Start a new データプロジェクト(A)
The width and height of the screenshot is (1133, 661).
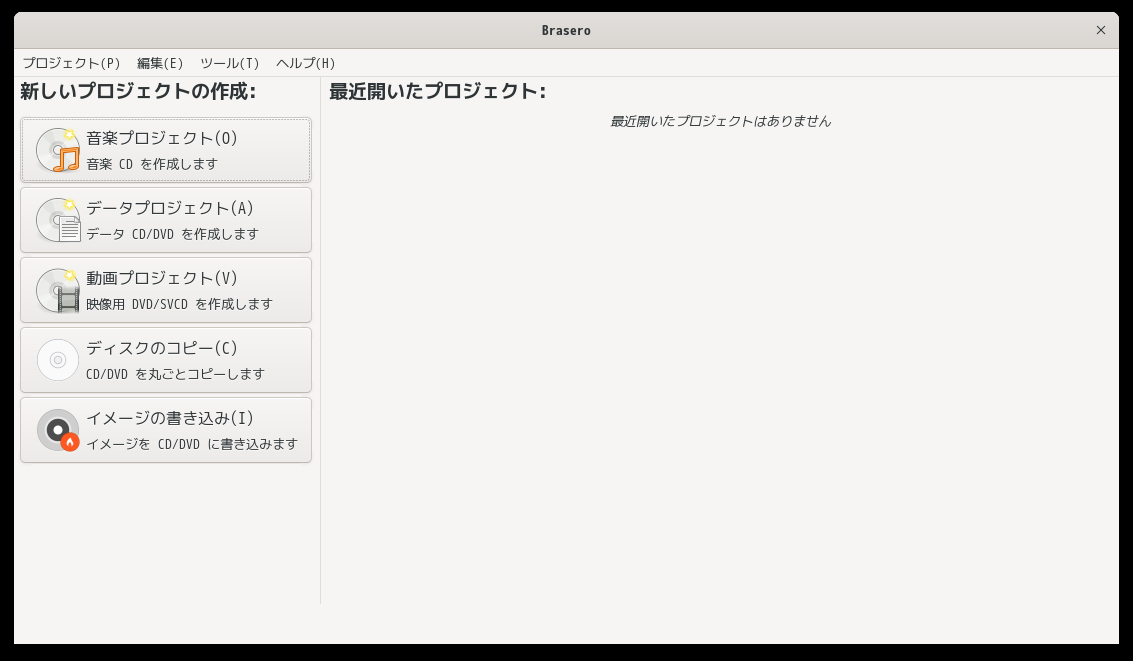click(166, 220)
